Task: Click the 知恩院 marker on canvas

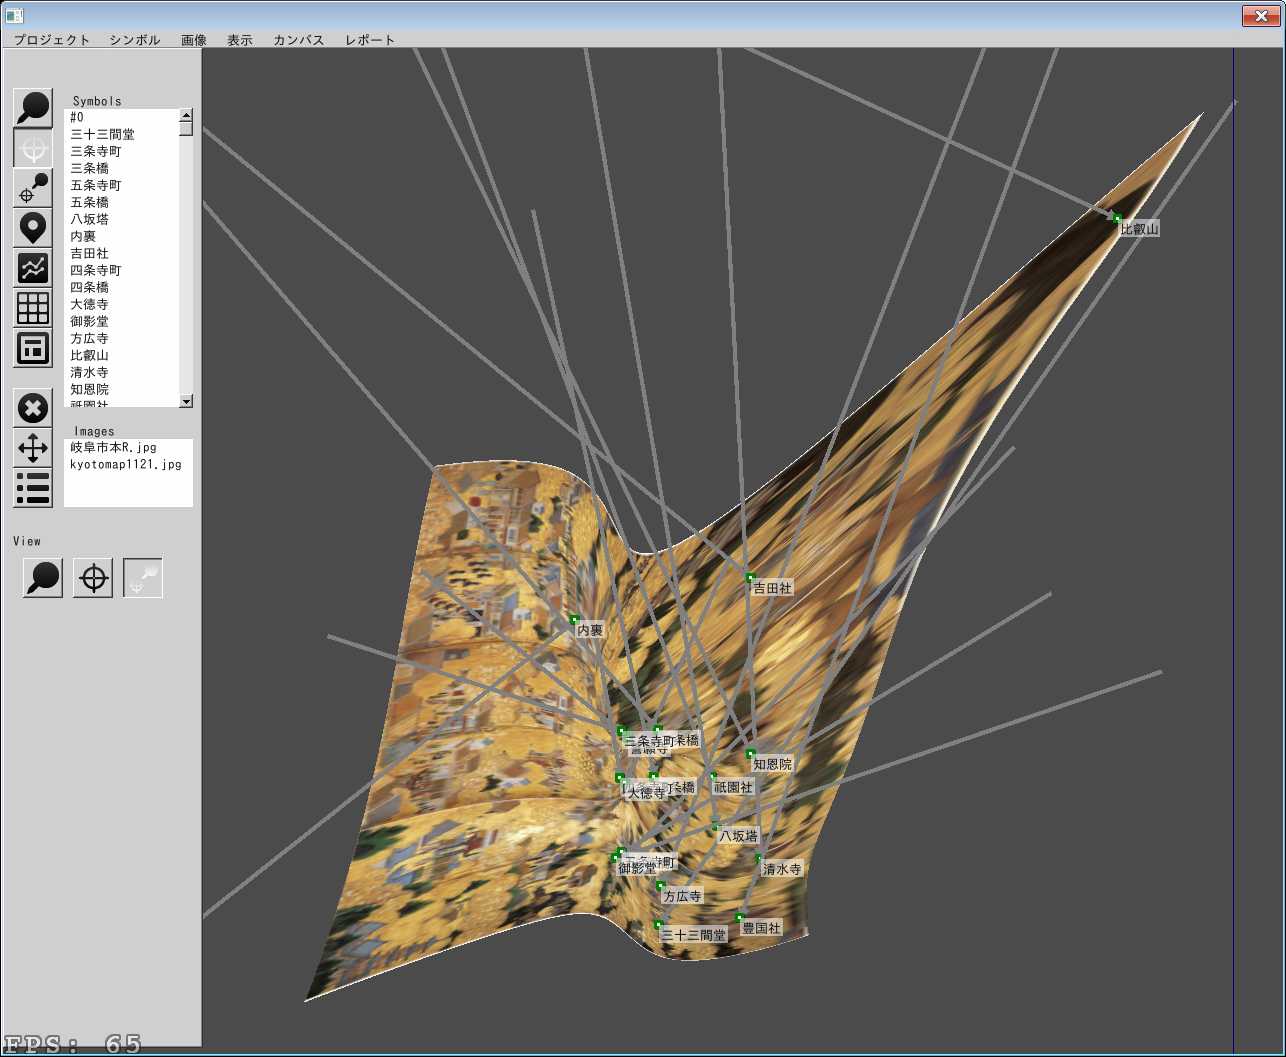Action: 750,753
